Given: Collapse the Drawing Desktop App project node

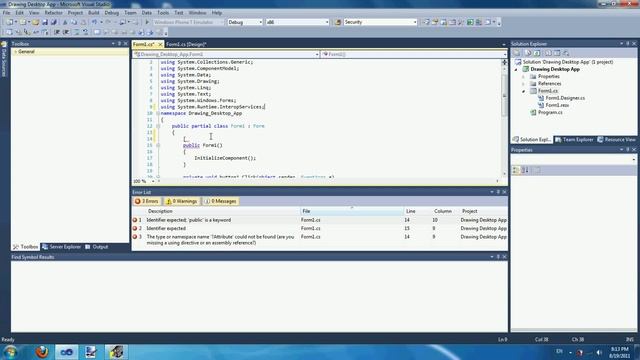Looking at the screenshot, I should [516, 69].
